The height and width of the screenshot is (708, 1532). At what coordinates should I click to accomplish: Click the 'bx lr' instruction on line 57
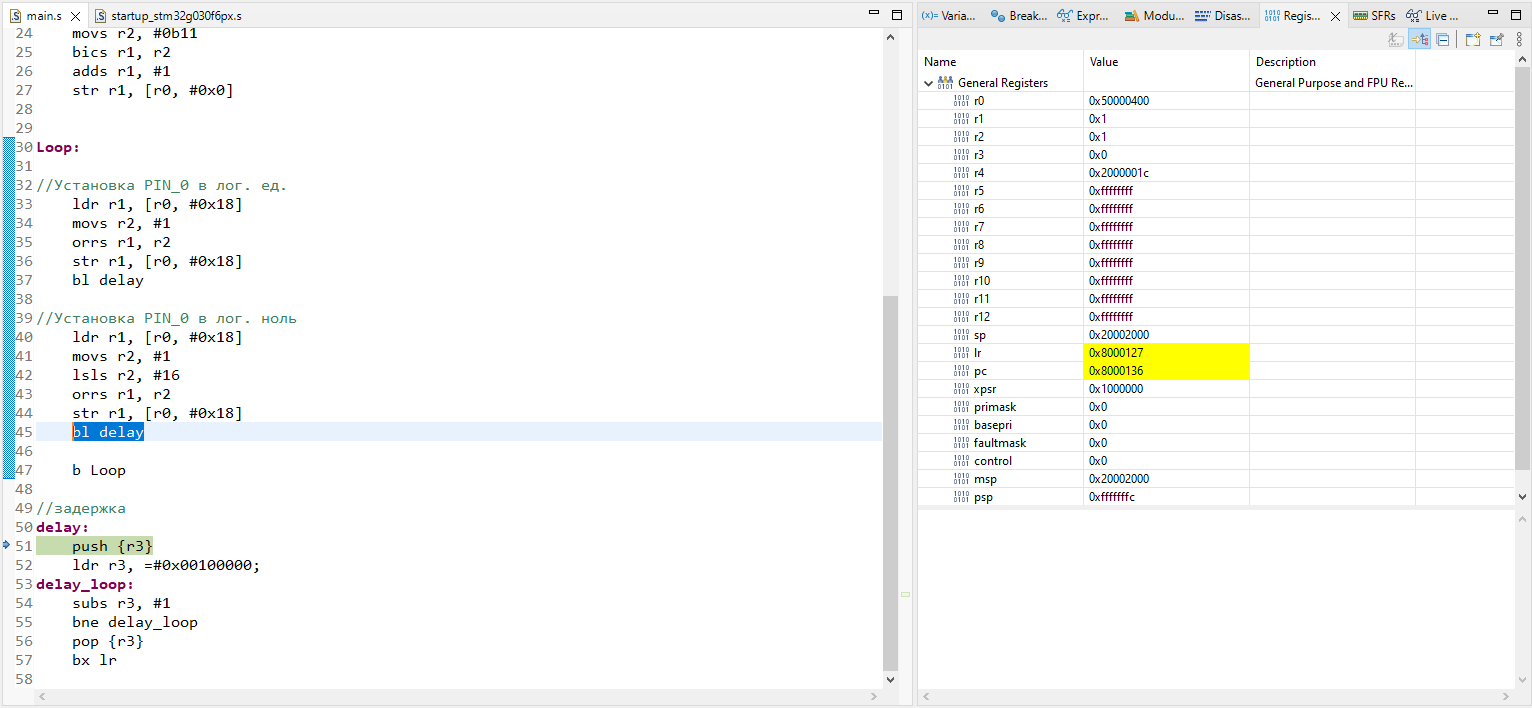tap(94, 660)
